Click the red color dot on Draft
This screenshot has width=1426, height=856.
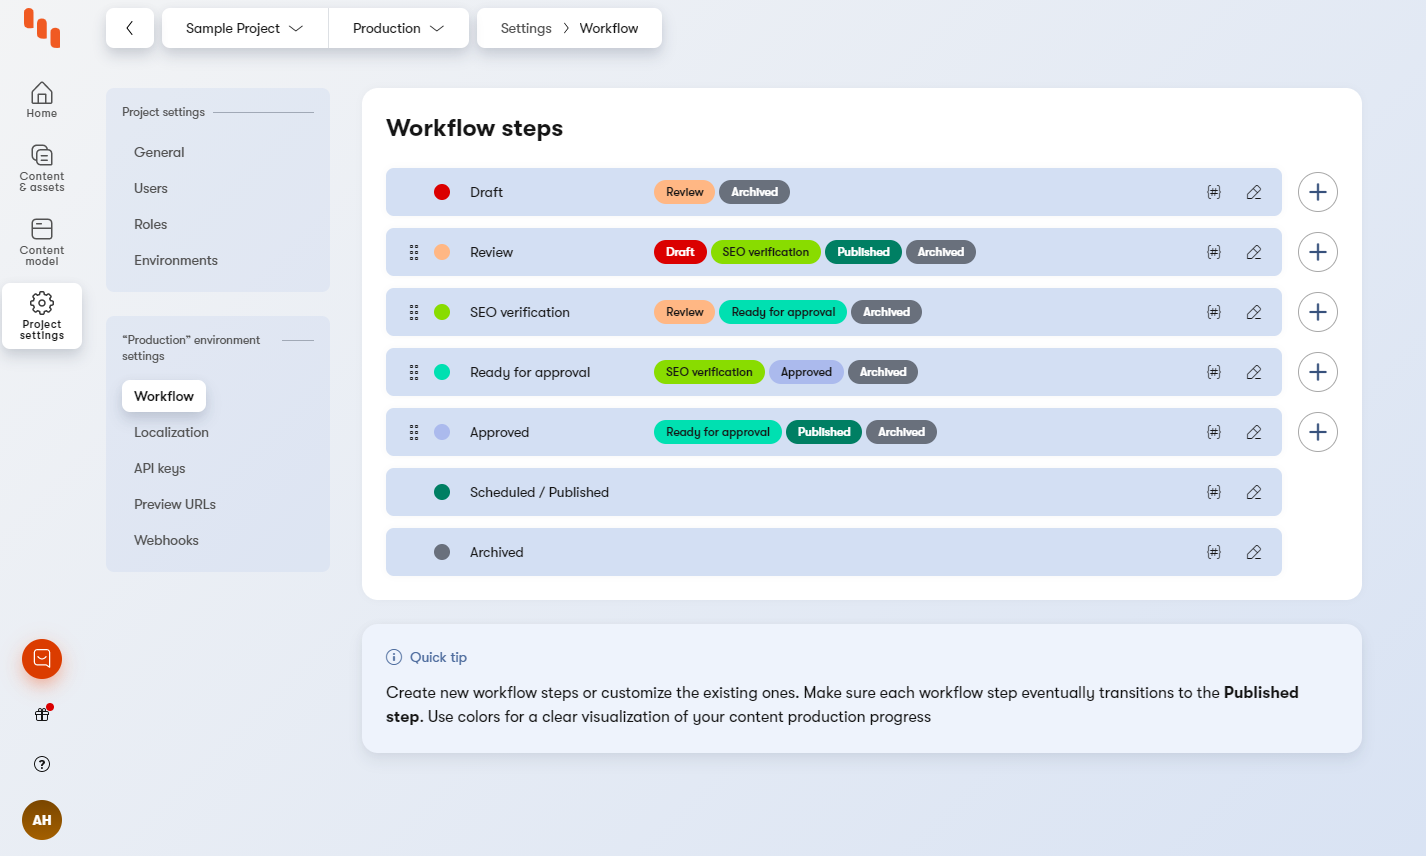coord(442,192)
